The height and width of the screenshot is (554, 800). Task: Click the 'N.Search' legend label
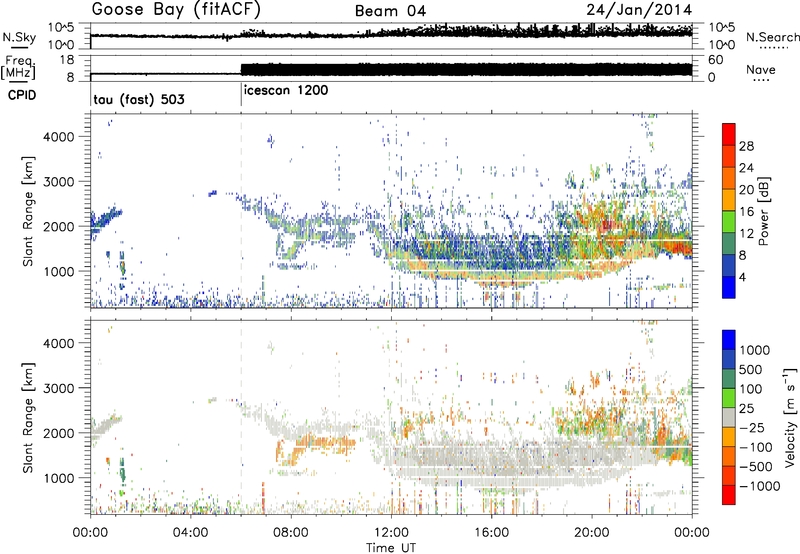[773, 37]
